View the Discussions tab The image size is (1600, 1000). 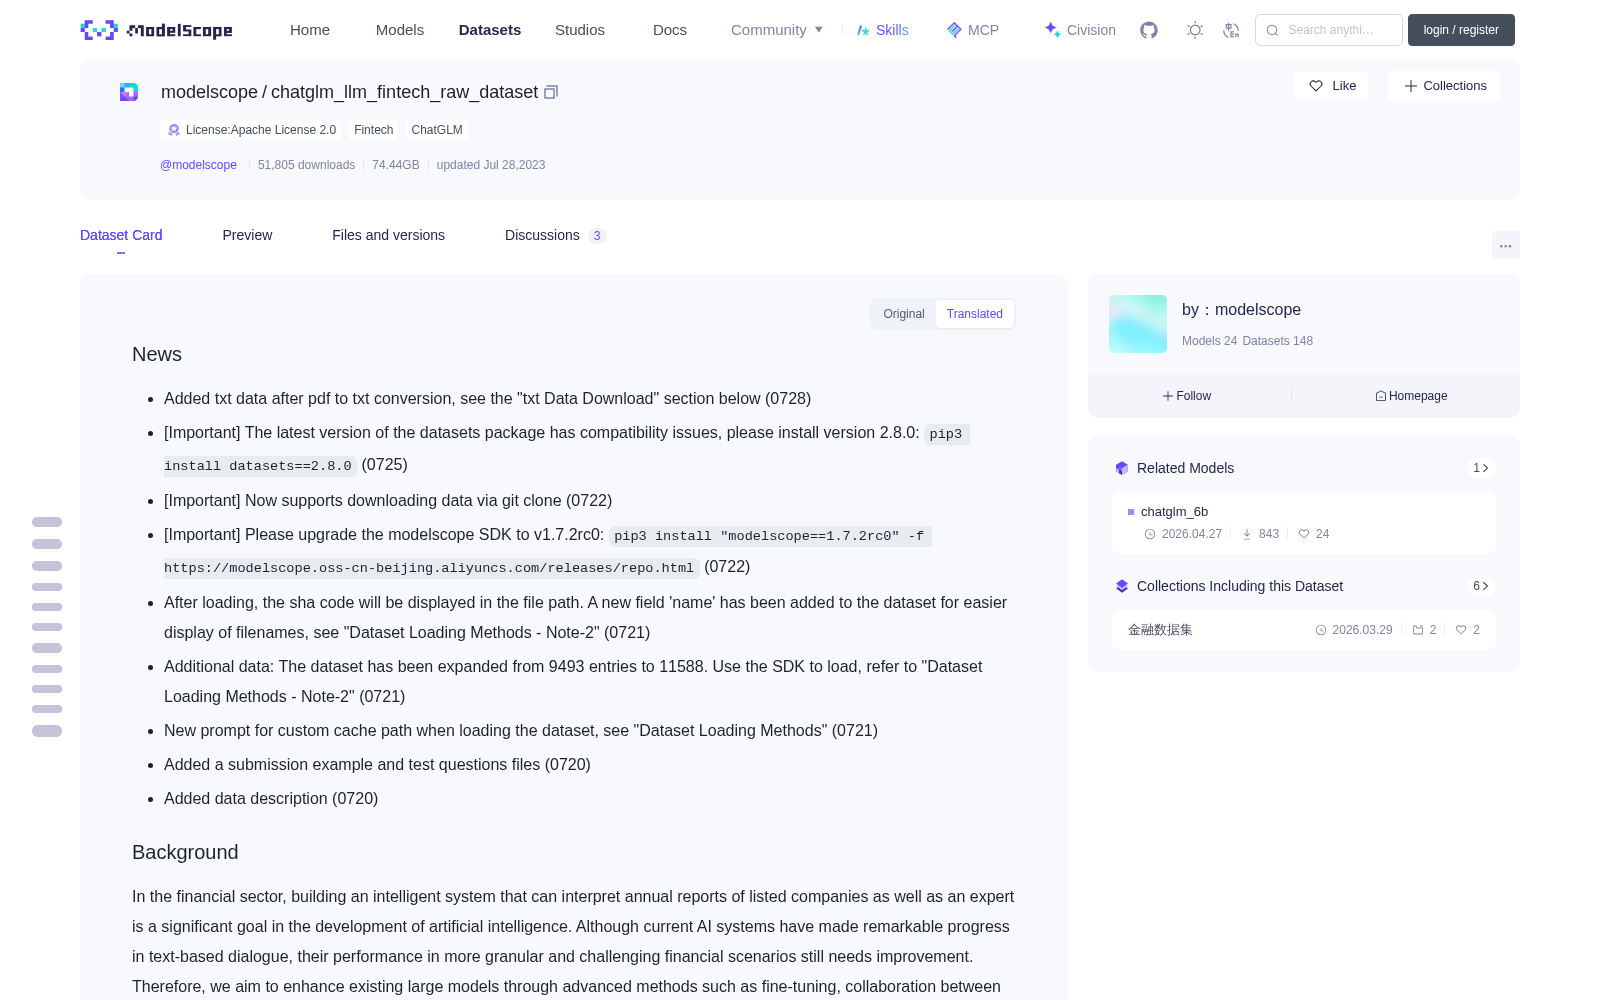coord(555,235)
